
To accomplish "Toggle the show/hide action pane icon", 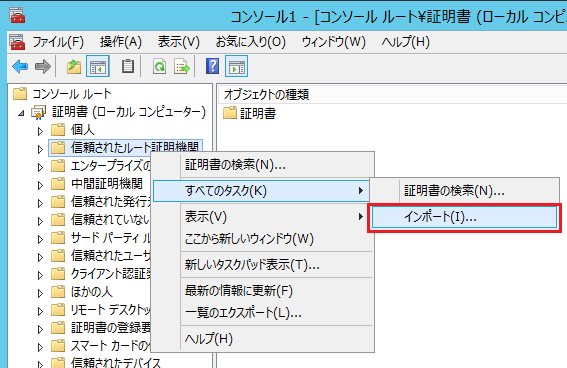I will click(x=236, y=67).
